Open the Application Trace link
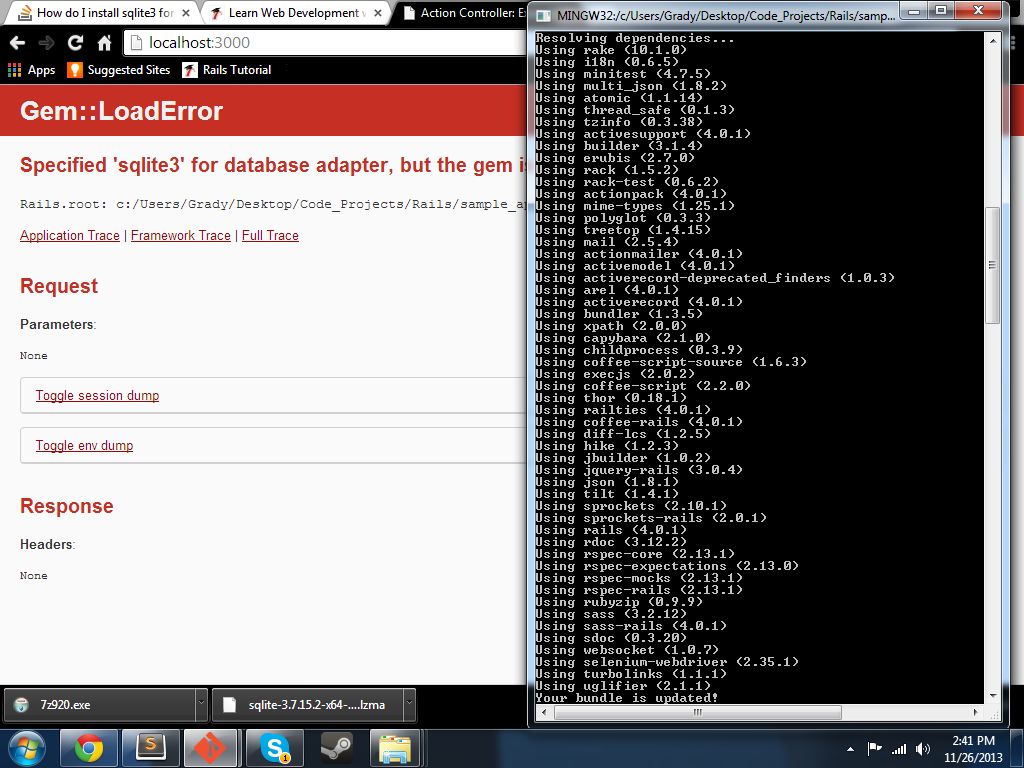This screenshot has height=768, width=1024. [70, 236]
